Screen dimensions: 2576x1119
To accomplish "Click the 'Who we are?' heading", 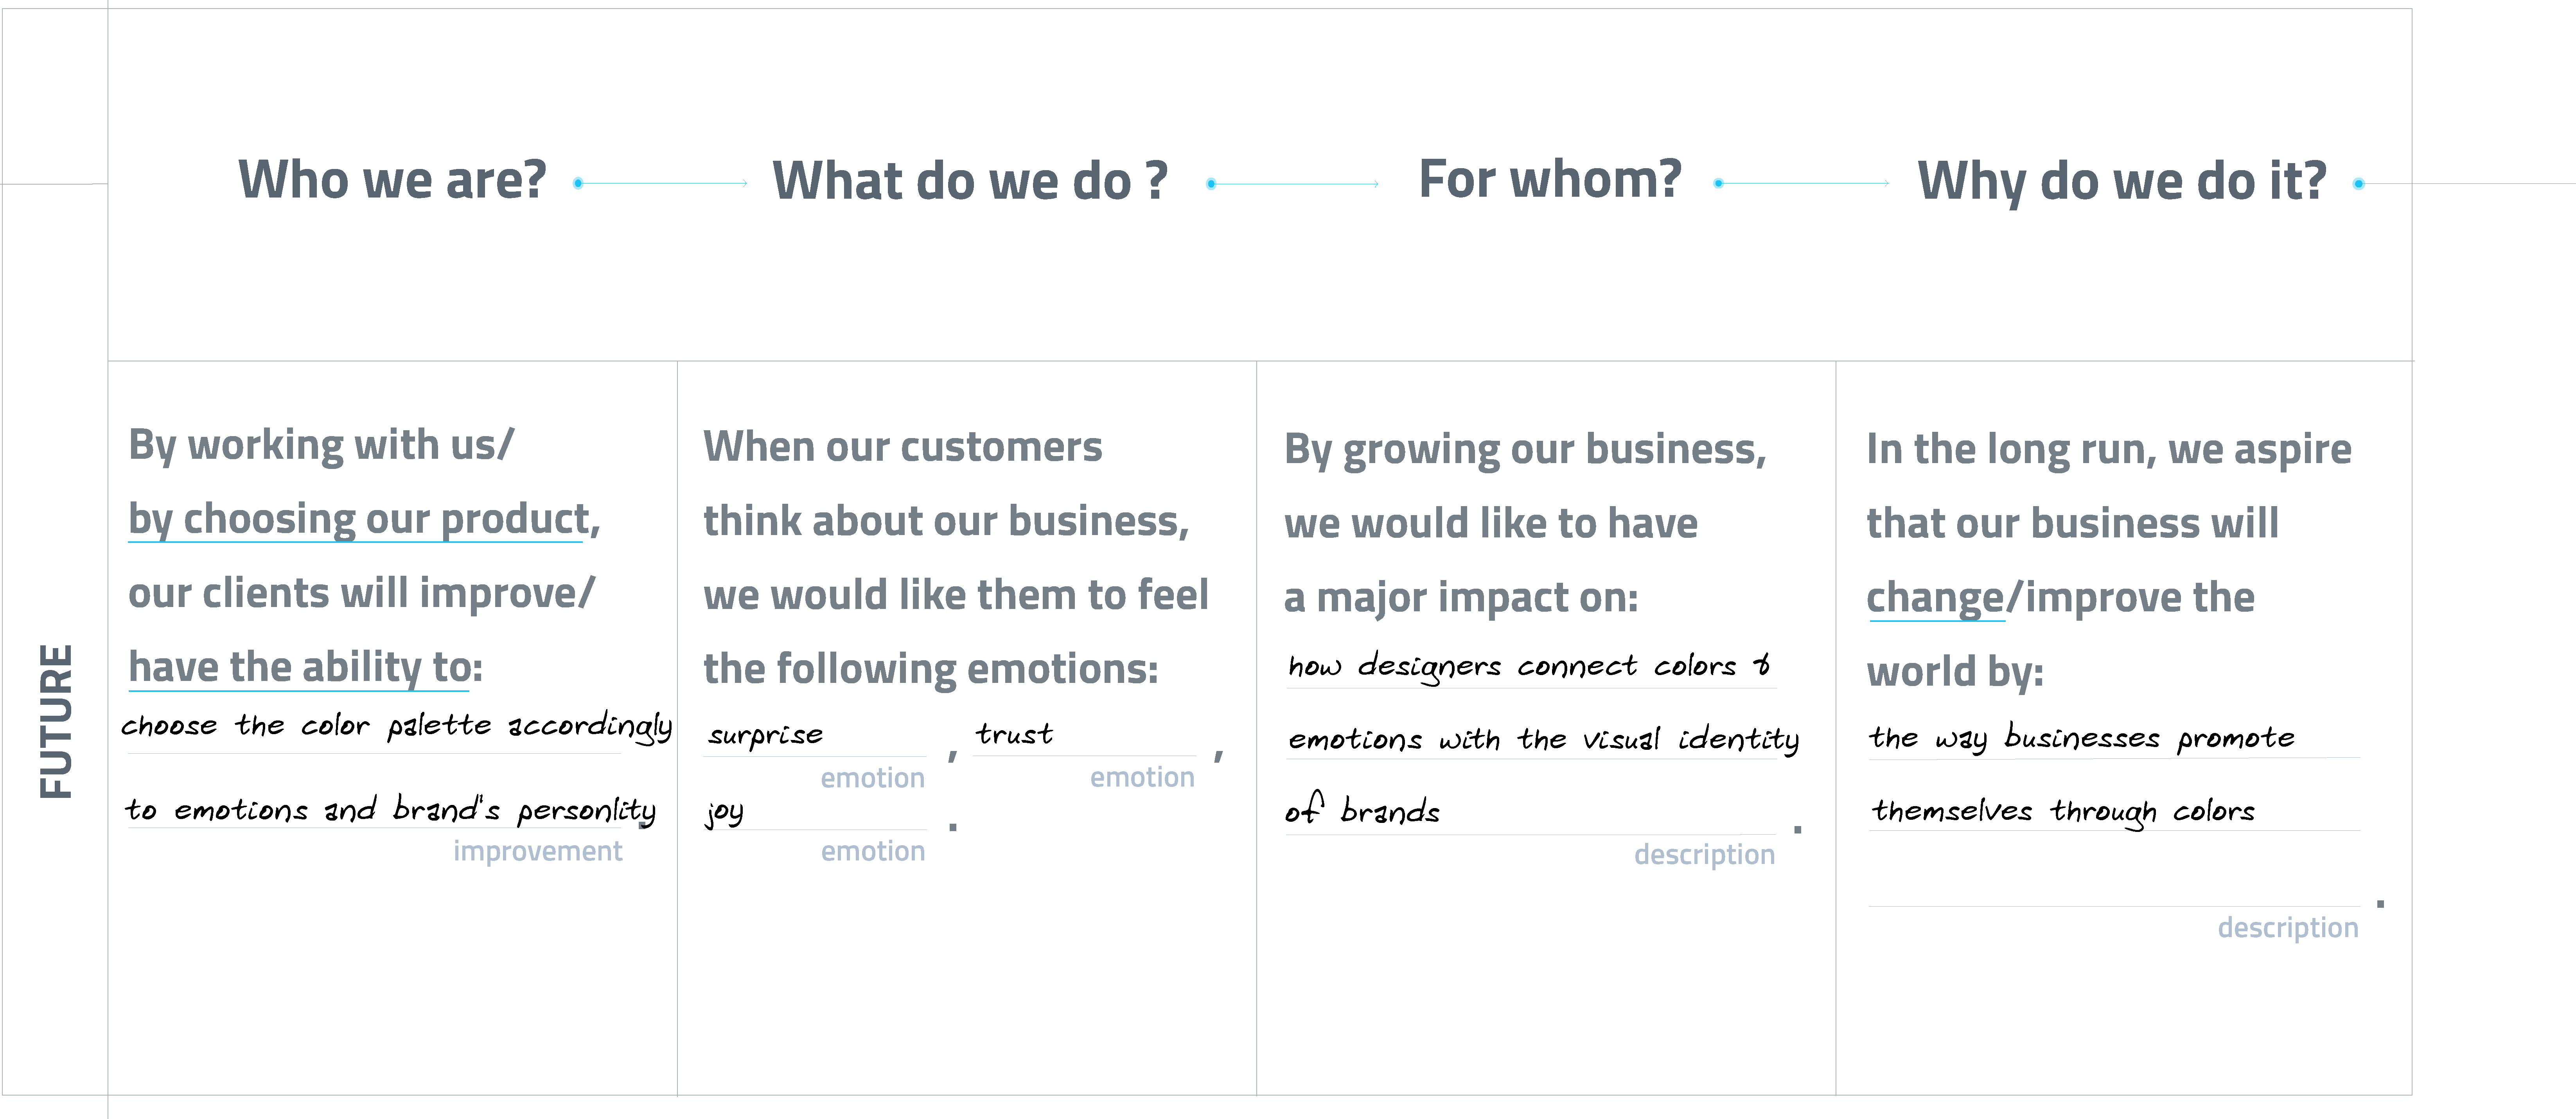I will pyautogui.click(x=392, y=181).
